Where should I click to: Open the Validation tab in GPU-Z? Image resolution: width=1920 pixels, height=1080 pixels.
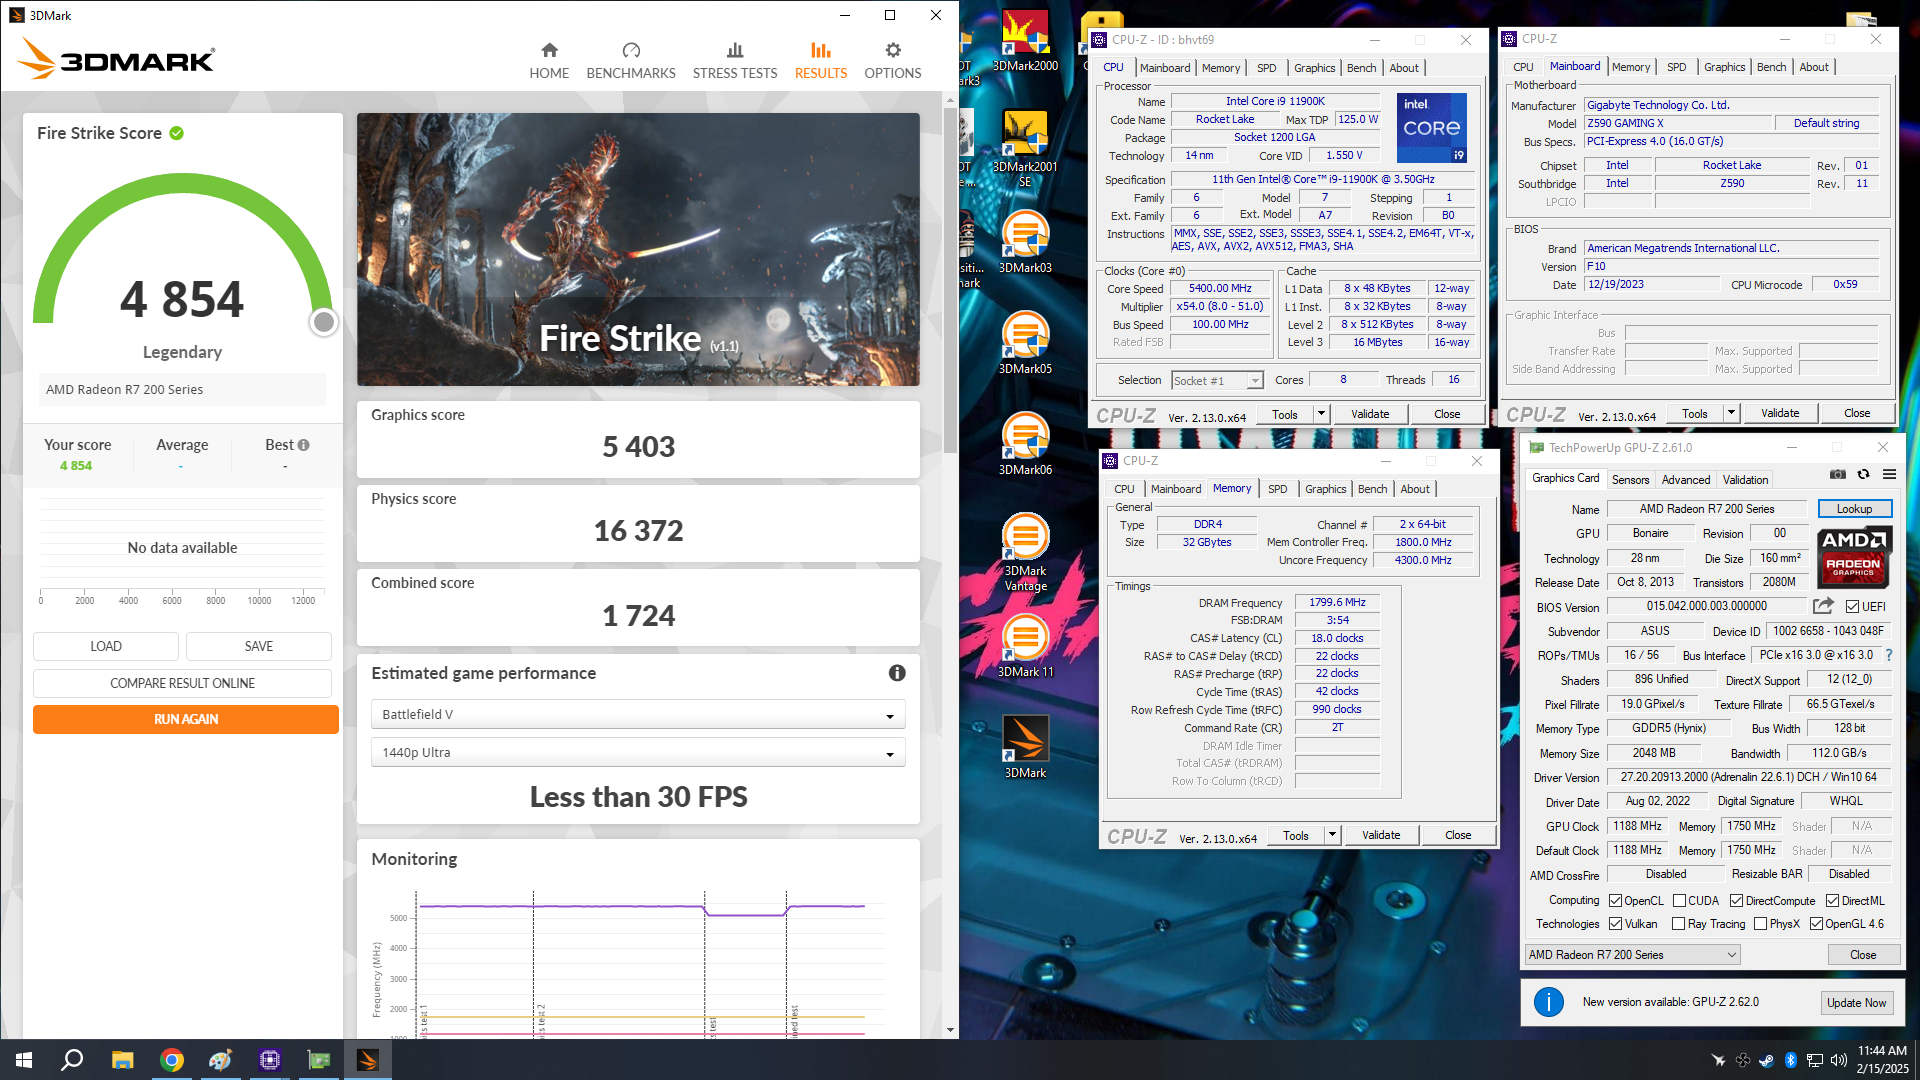point(1745,480)
